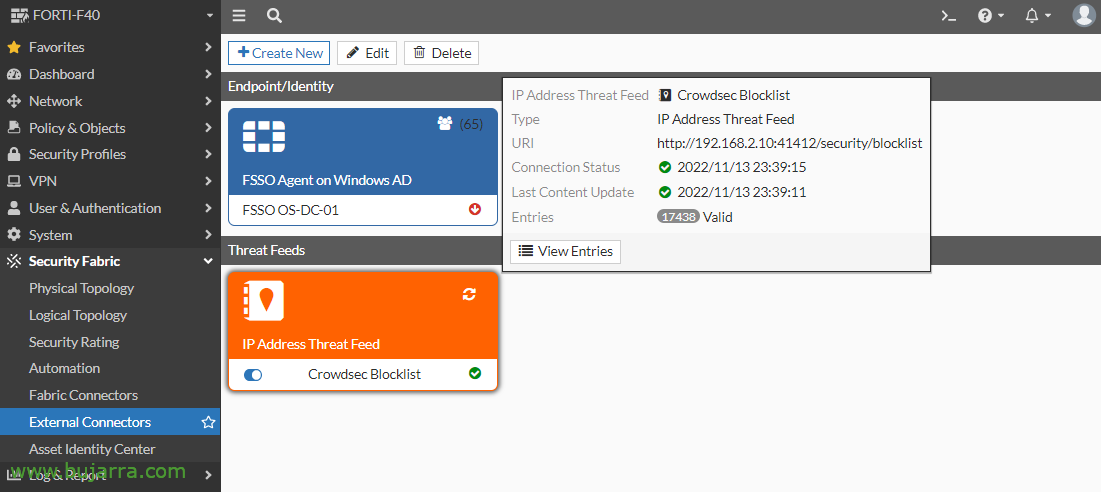This screenshot has height=492, width=1101.
Task: Click the Crowdsec Blocklist label on card
Action: pyautogui.click(x=364, y=374)
